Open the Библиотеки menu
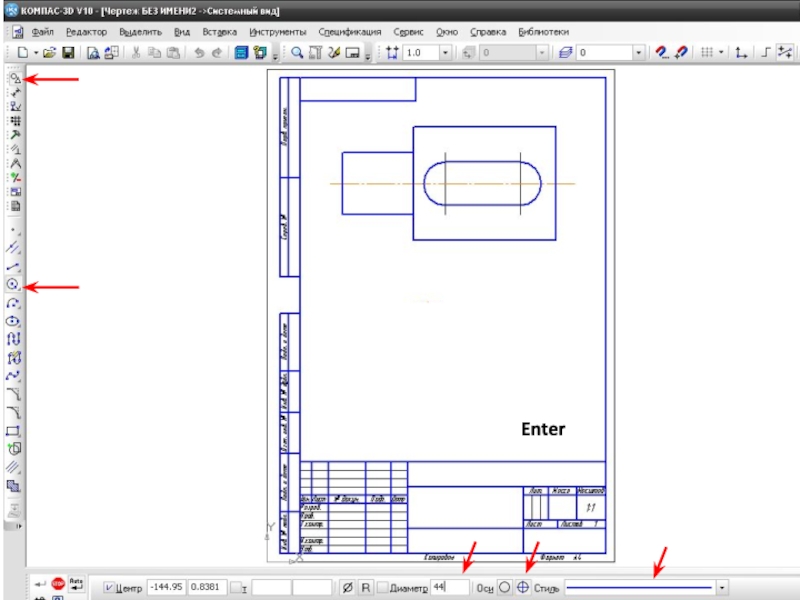This screenshot has height=600, width=800. (x=543, y=32)
